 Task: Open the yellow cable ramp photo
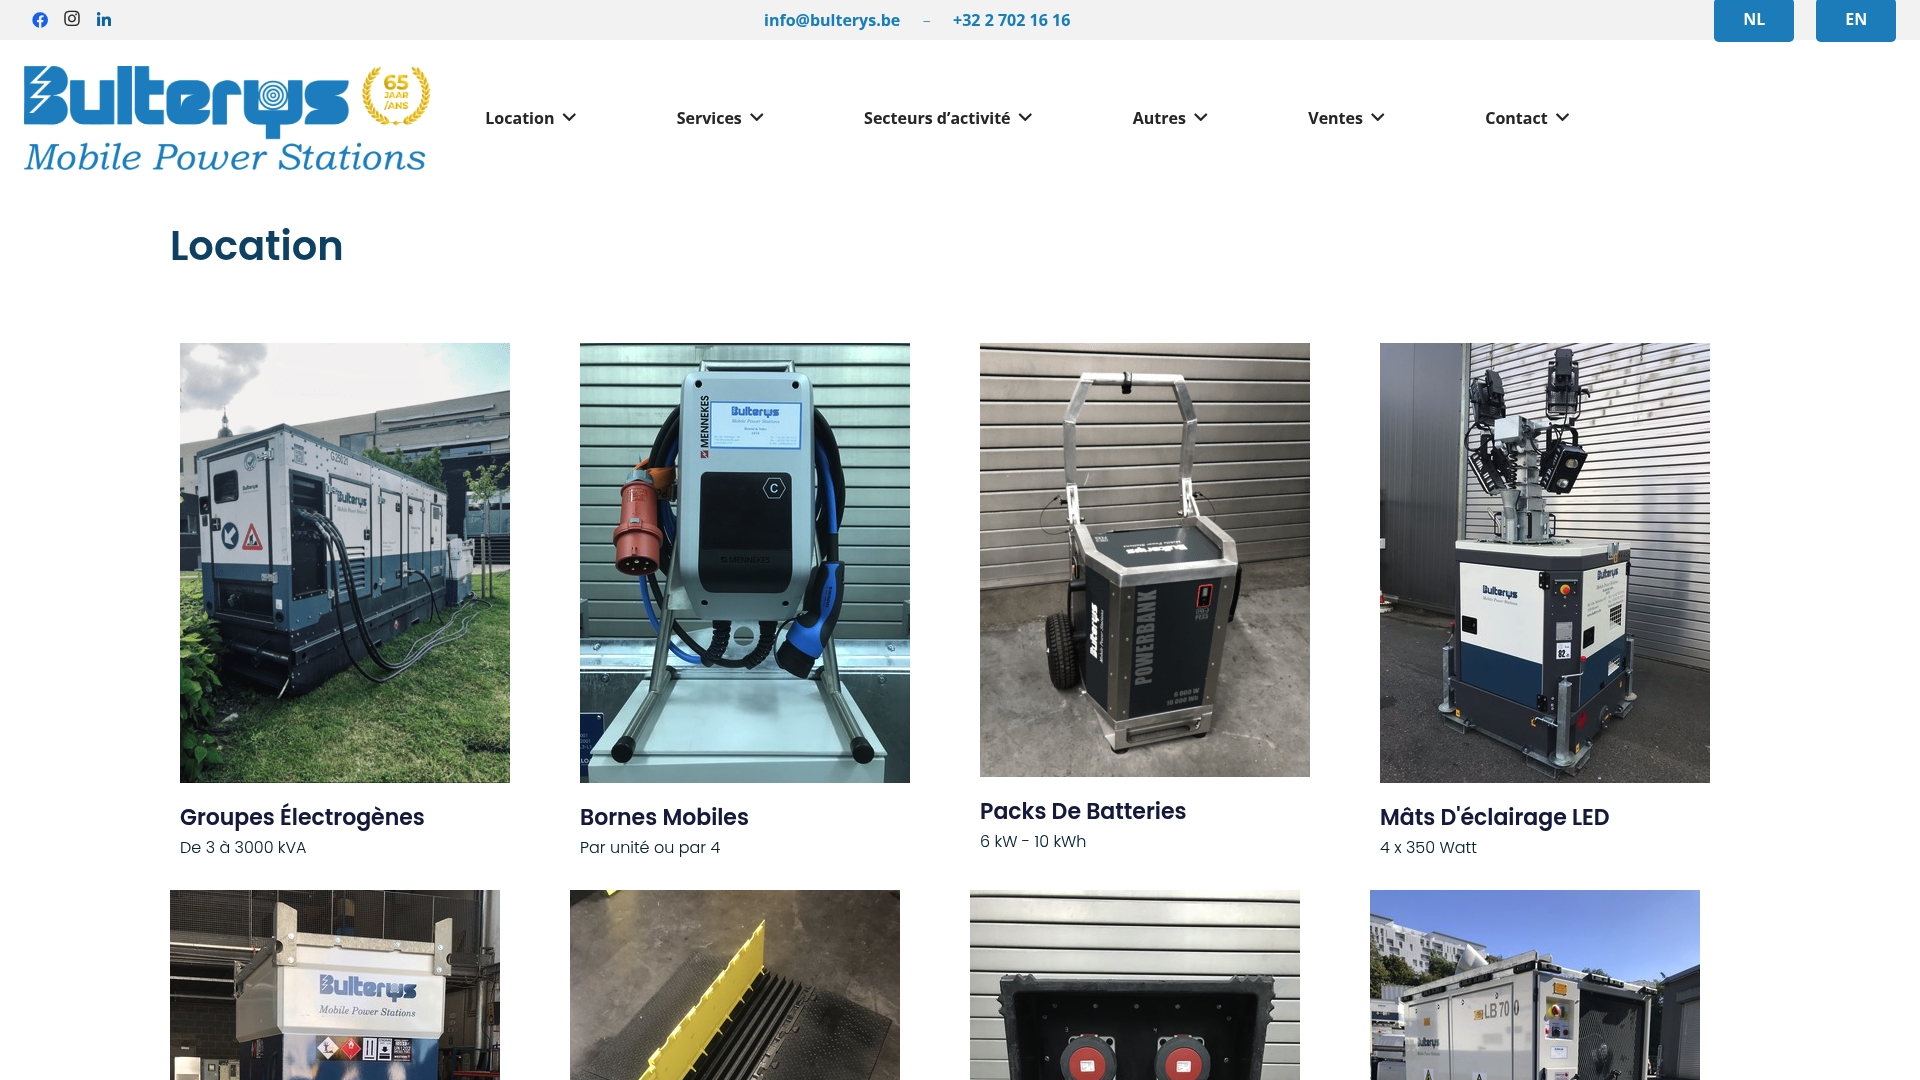pyautogui.click(x=735, y=985)
